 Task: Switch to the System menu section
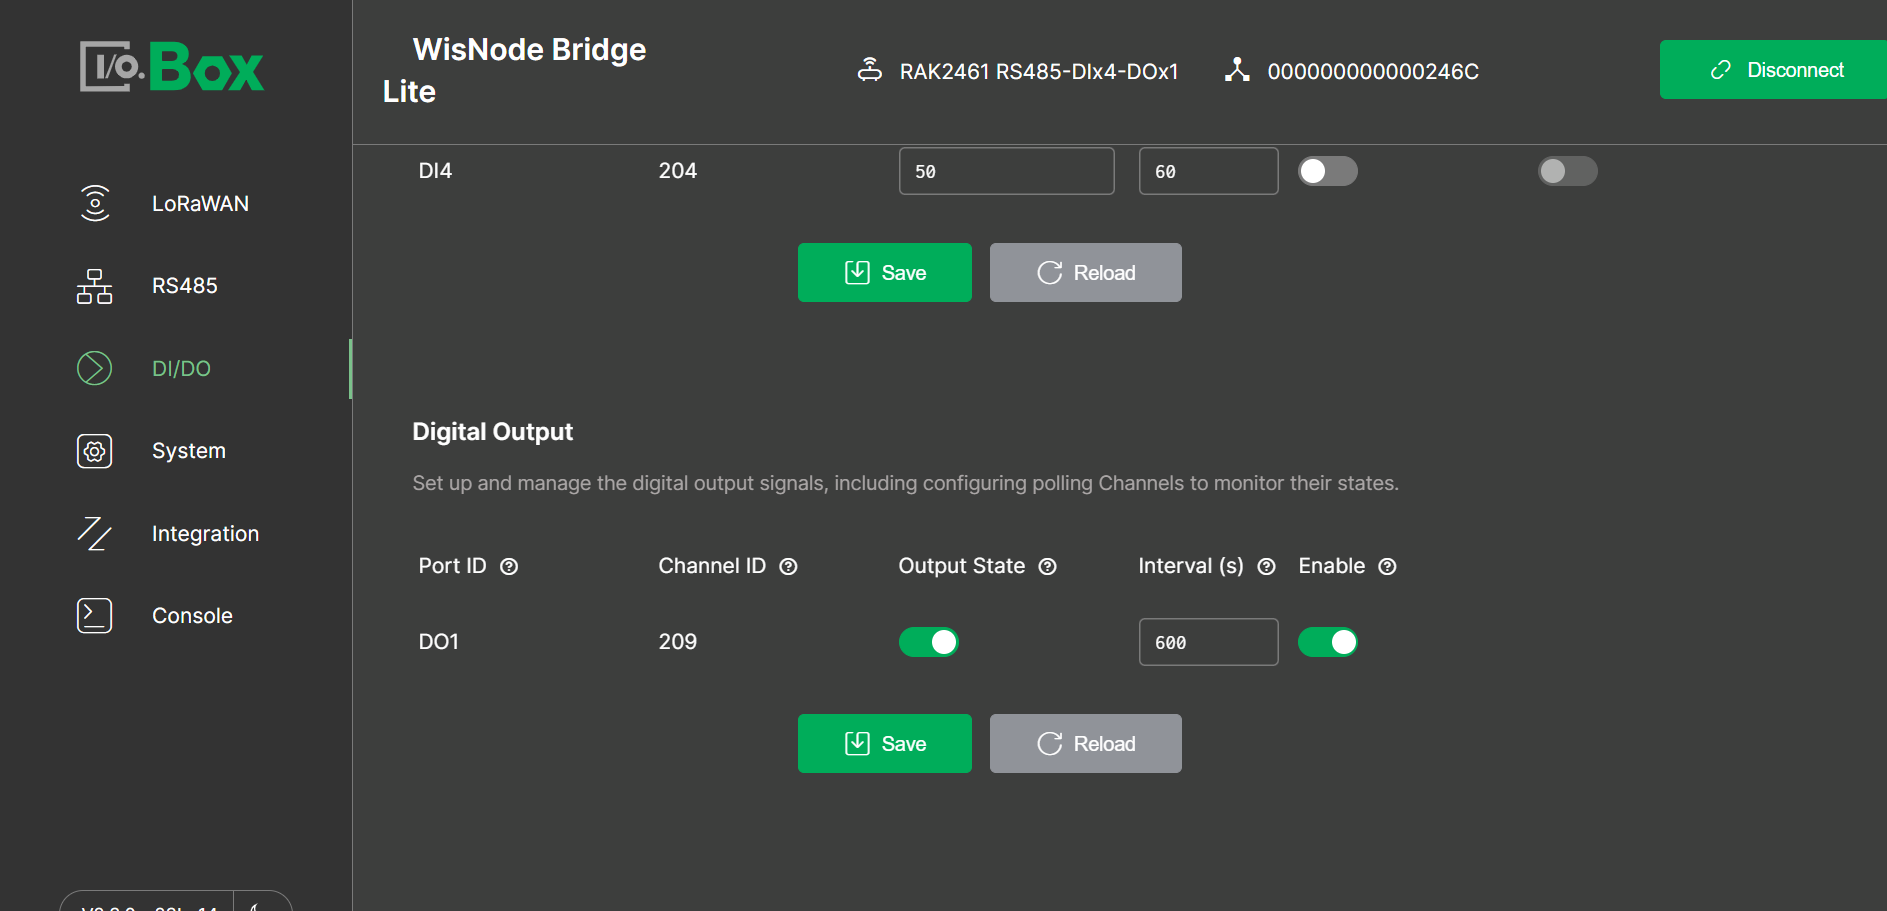(x=188, y=451)
